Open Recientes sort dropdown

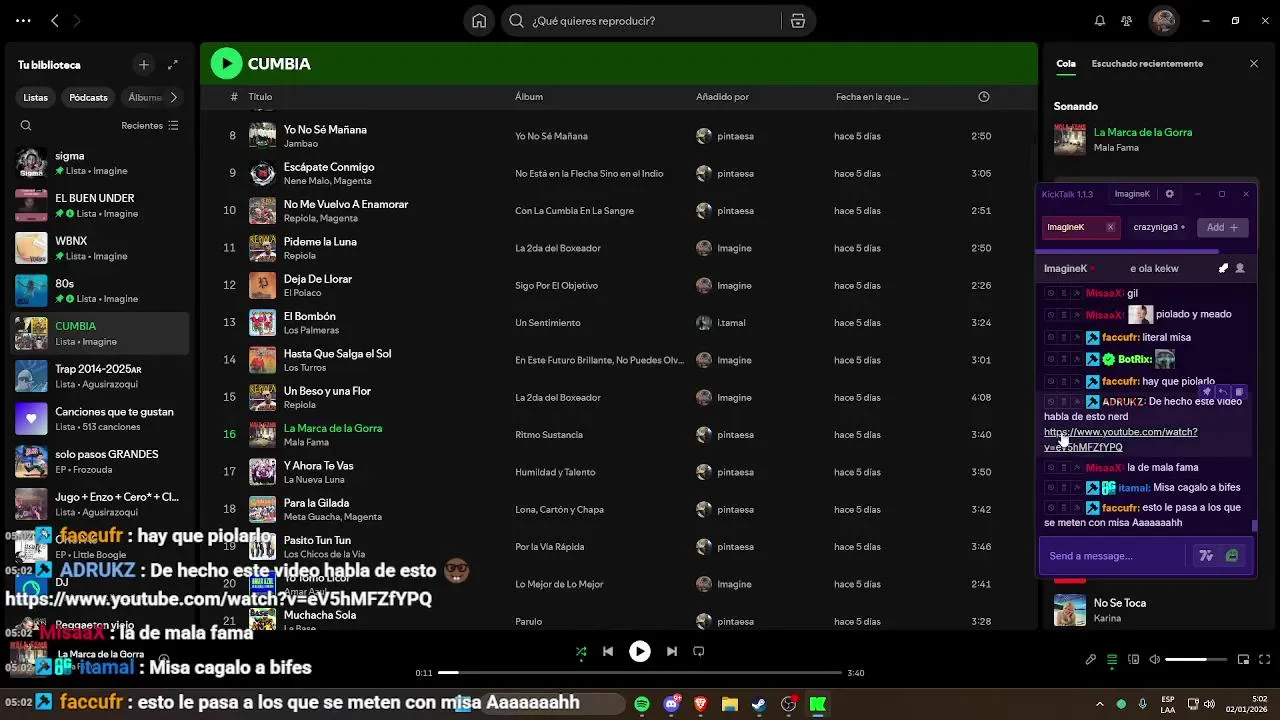click(x=150, y=126)
